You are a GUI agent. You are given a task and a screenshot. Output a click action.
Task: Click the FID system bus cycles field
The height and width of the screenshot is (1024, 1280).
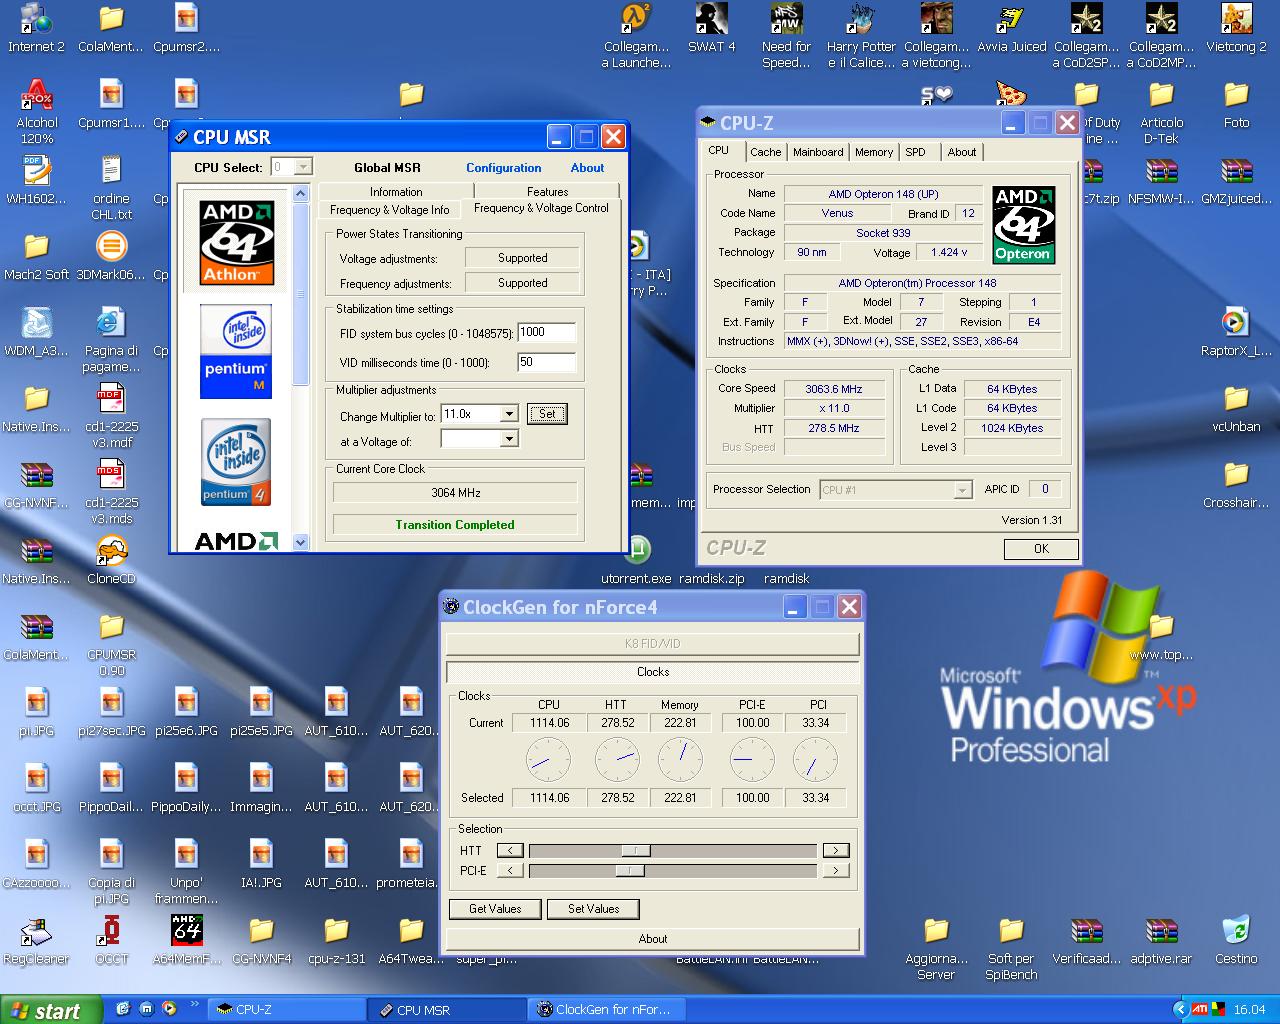click(546, 333)
